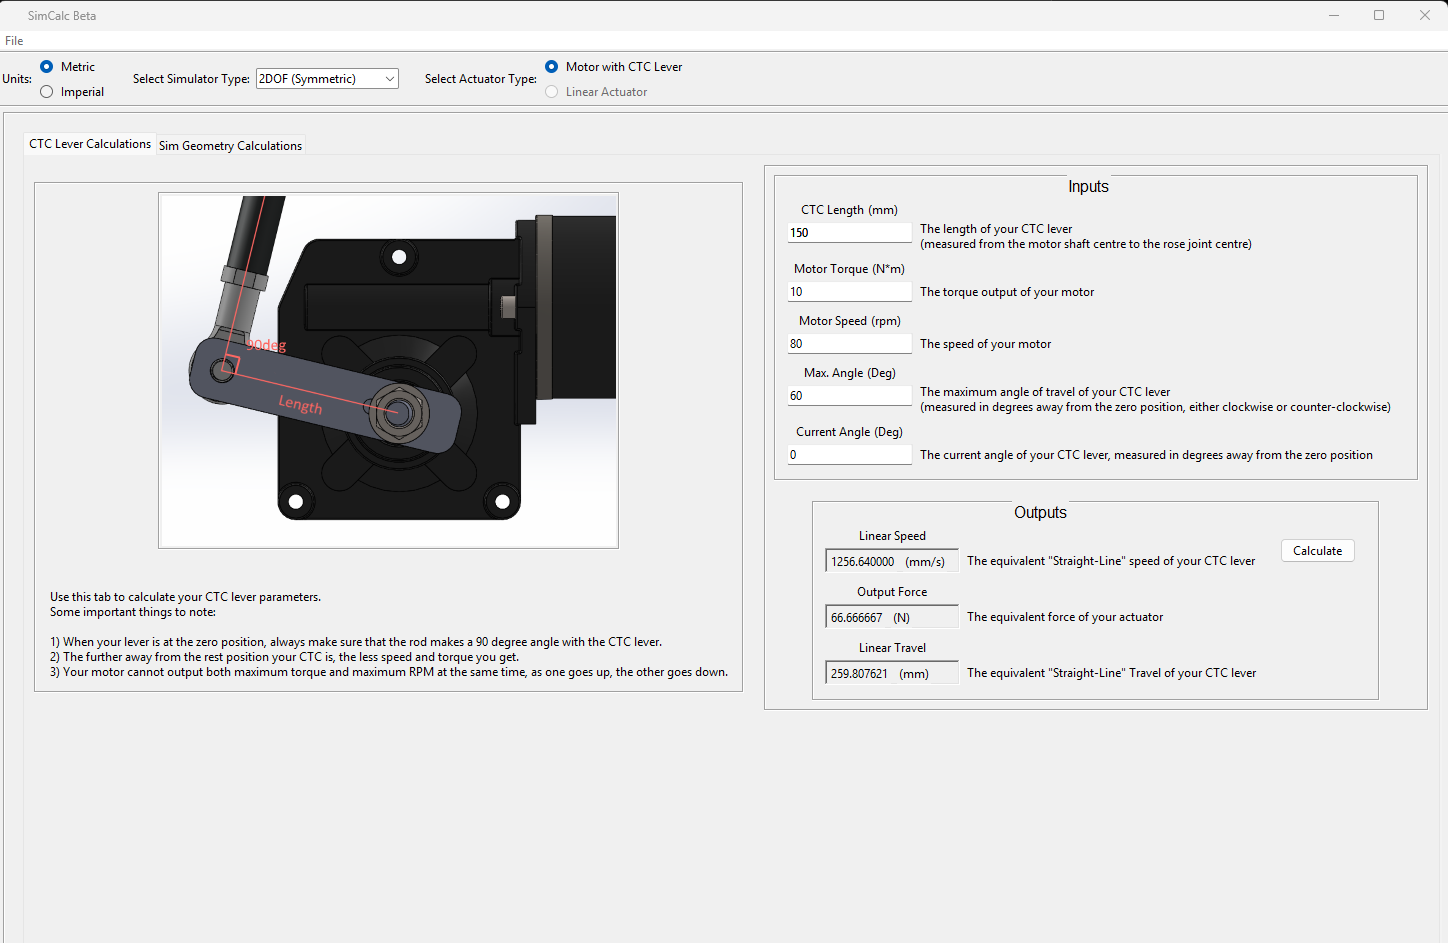
Task: Click the Motor Torque input field
Action: click(x=849, y=292)
